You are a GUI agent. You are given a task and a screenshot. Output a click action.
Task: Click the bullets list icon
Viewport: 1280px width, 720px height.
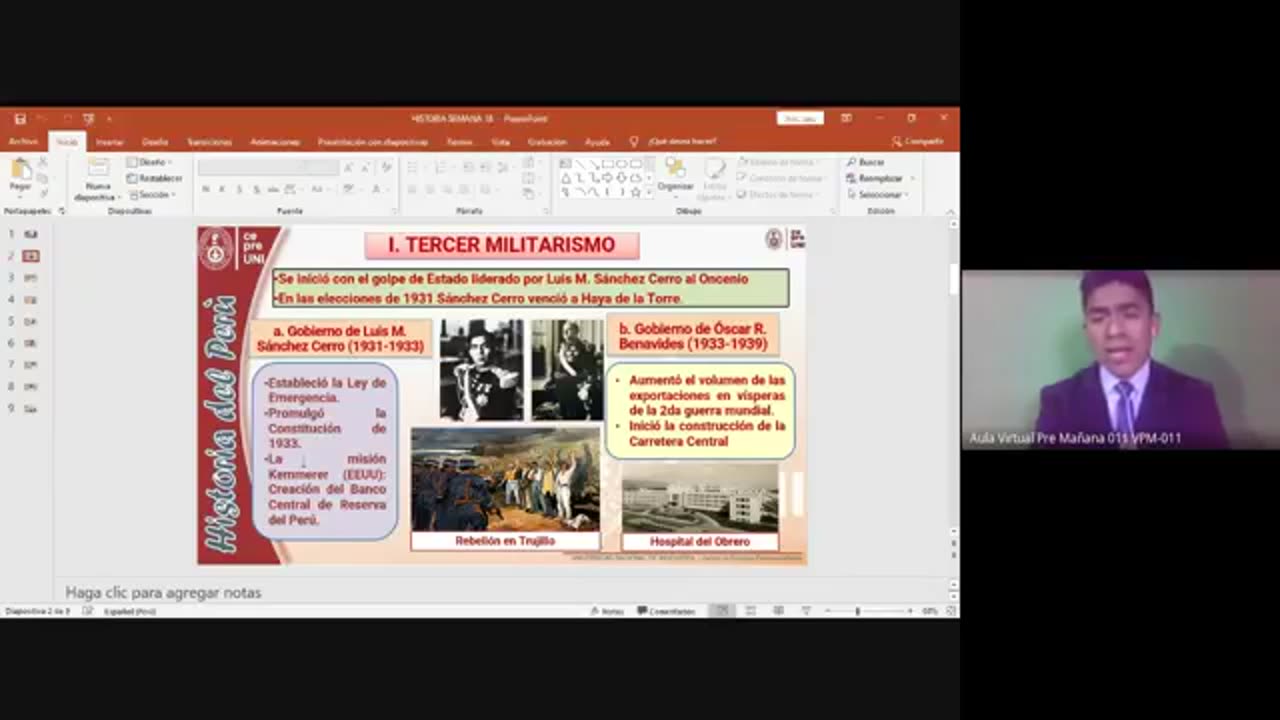pyautogui.click(x=414, y=167)
